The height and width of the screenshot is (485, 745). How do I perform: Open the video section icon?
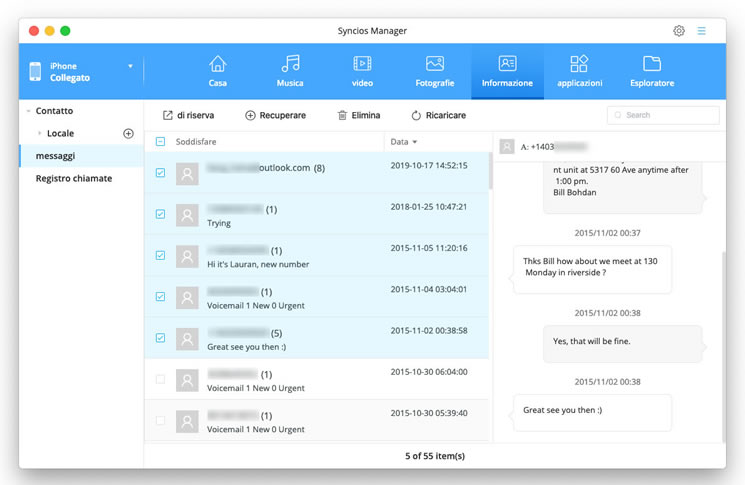(362, 64)
